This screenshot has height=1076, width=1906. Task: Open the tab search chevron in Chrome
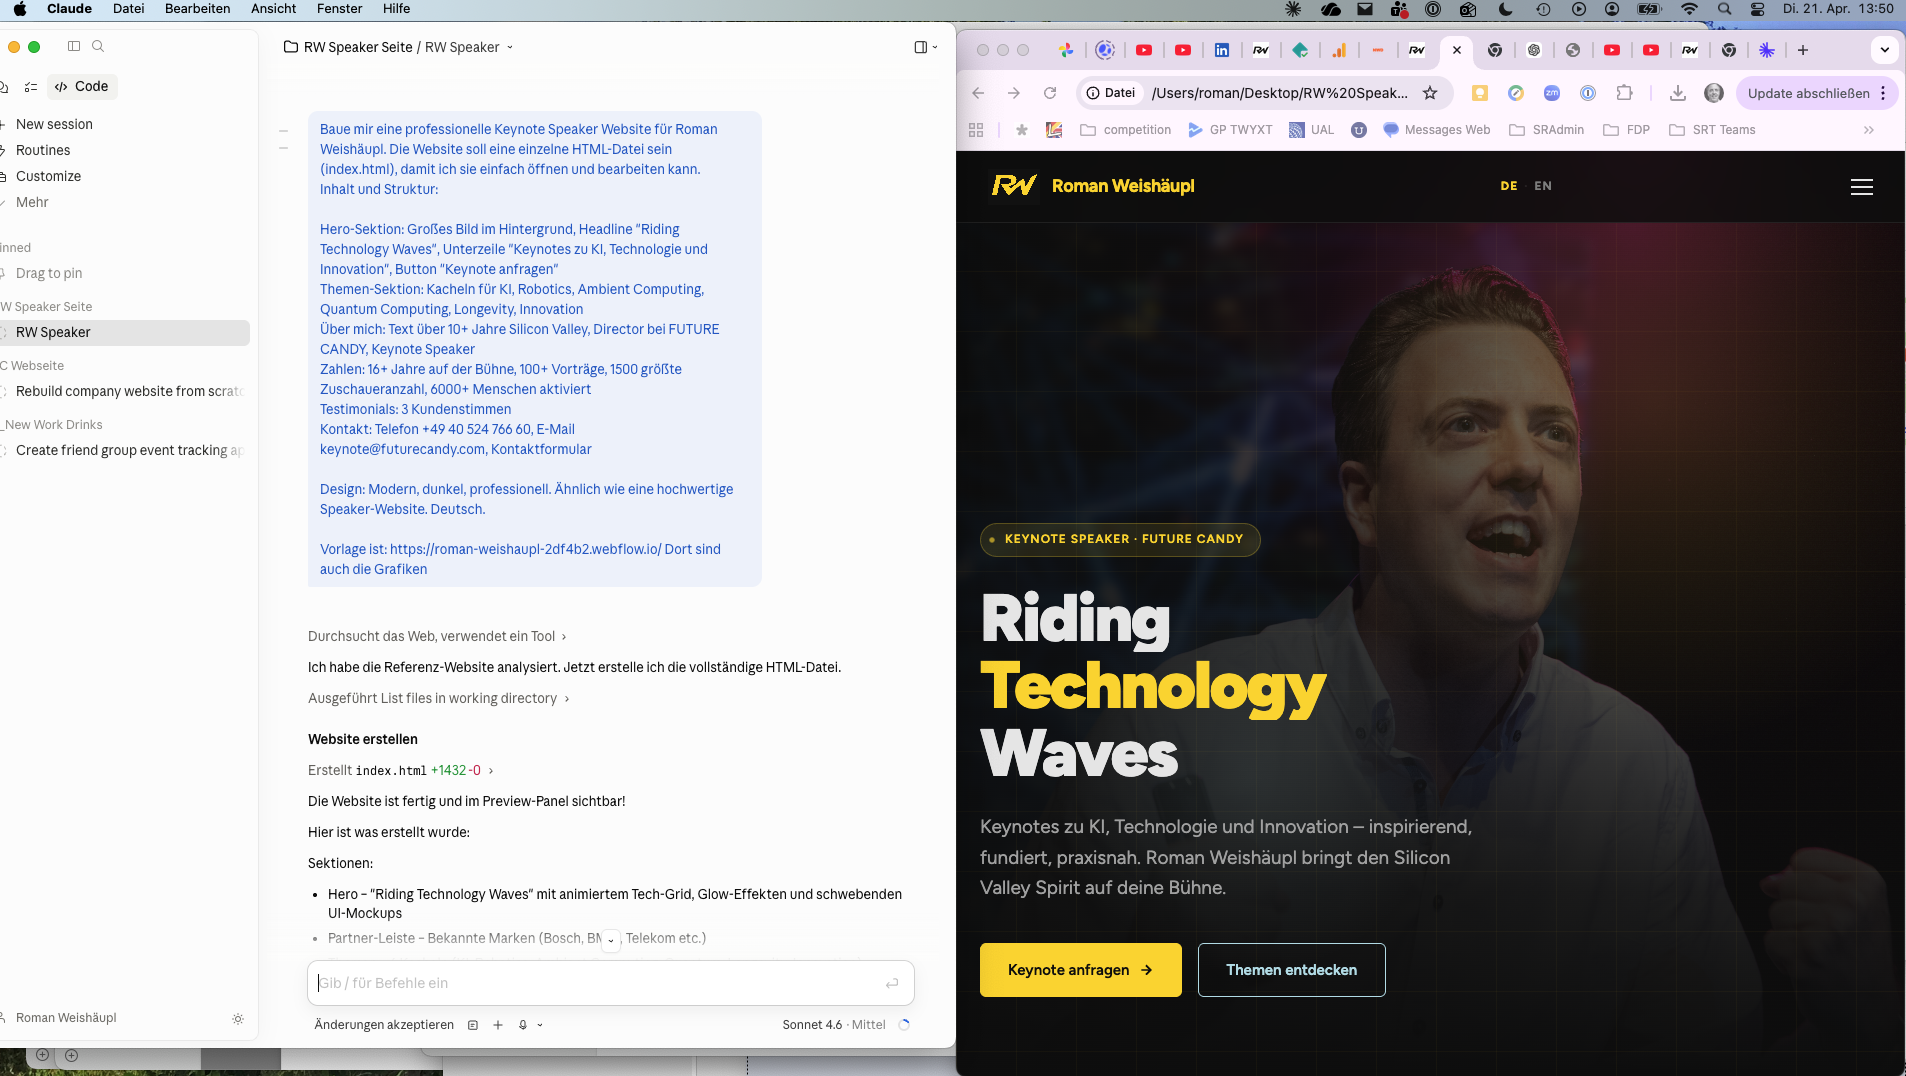pos(1884,49)
